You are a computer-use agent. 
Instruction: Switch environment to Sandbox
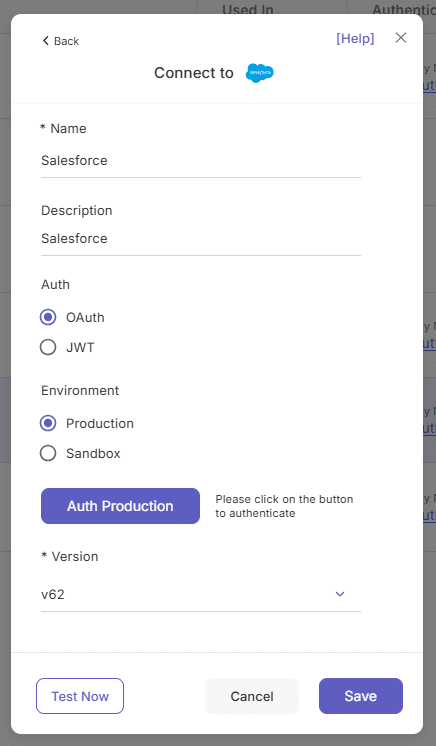(x=48, y=453)
